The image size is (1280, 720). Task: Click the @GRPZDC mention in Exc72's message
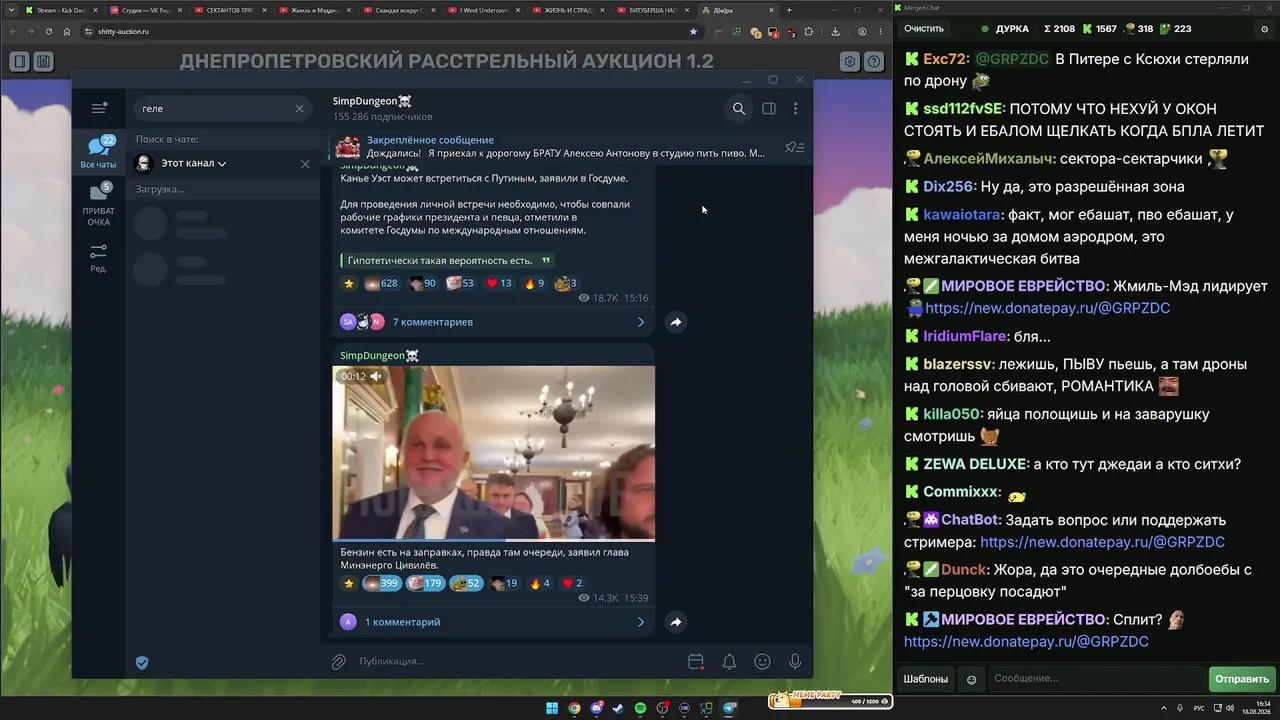pos(1012,59)
